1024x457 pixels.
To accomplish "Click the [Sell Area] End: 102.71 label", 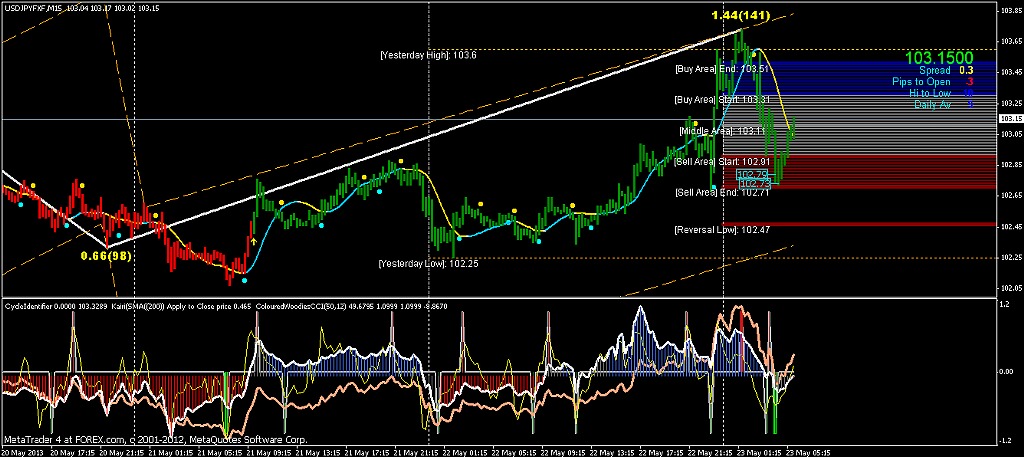I will point(720,193).
